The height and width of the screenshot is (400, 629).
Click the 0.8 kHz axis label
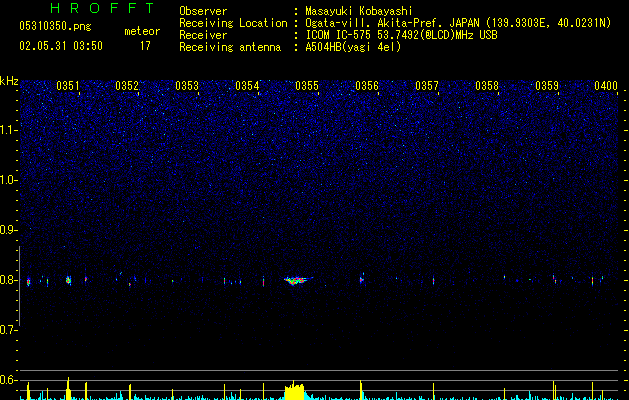tap(9, 280)
